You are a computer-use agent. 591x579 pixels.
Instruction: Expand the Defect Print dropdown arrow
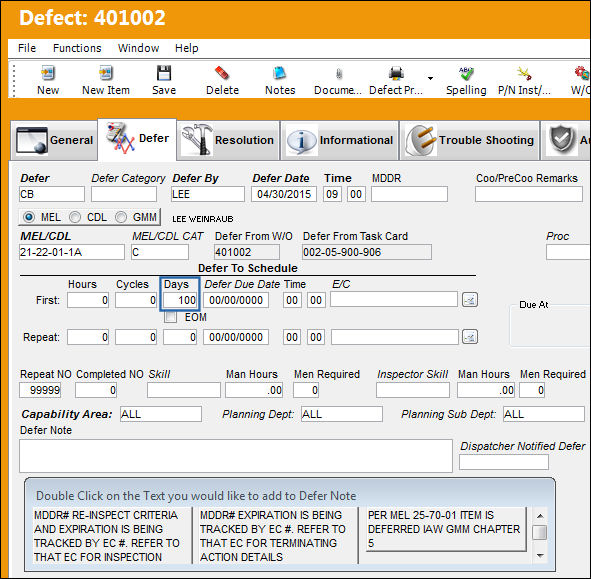tap(430, 78)
